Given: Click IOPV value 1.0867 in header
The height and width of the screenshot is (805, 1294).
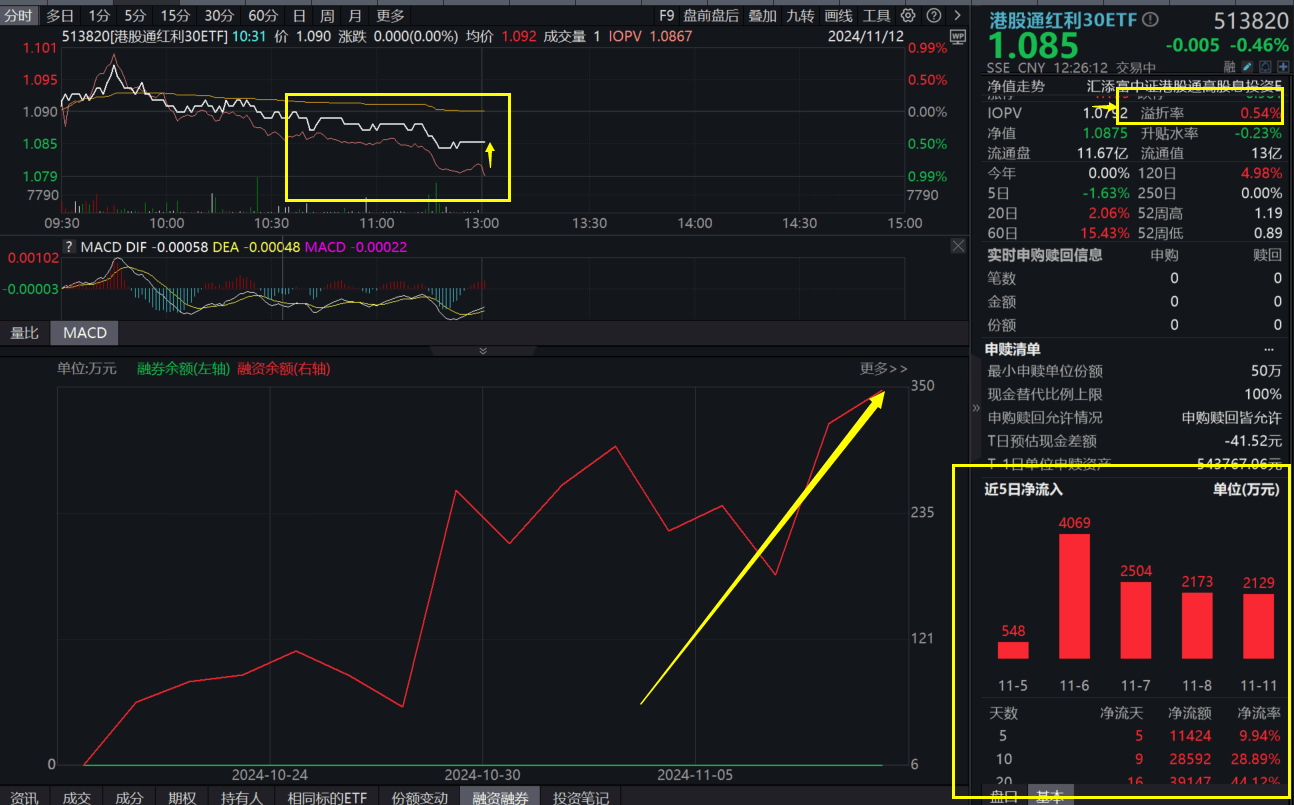Looking at the screenshot, I should [671, 36].
